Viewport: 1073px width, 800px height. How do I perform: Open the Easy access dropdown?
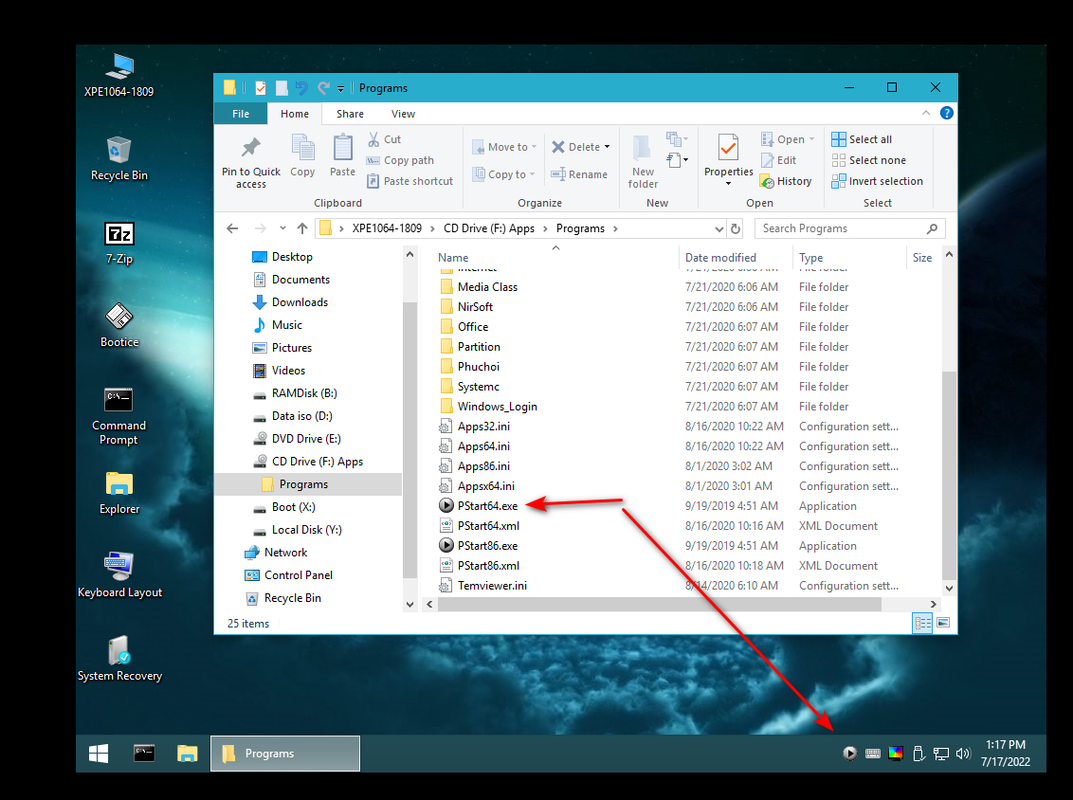[x=677, y=160]
